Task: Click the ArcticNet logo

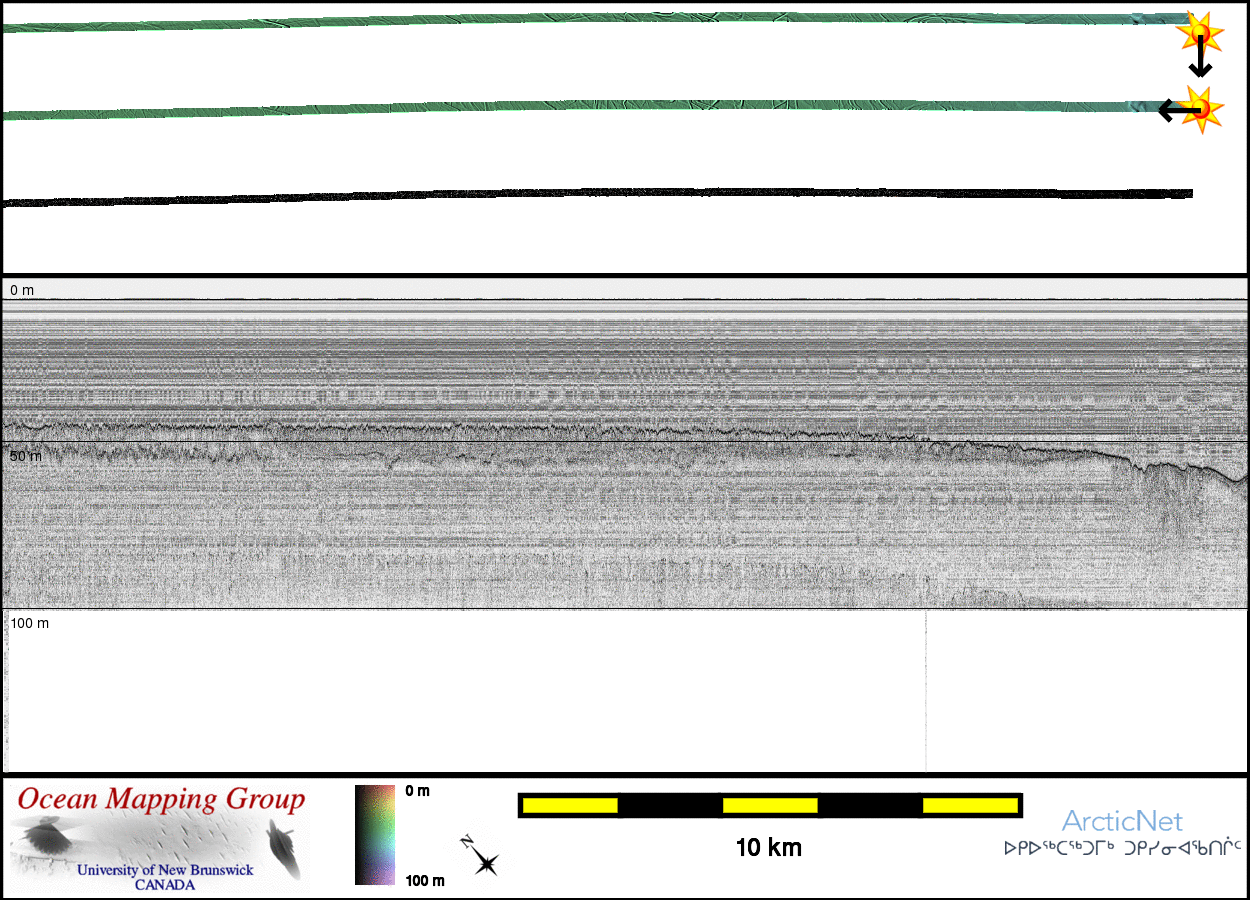Action: [1122, 822]
